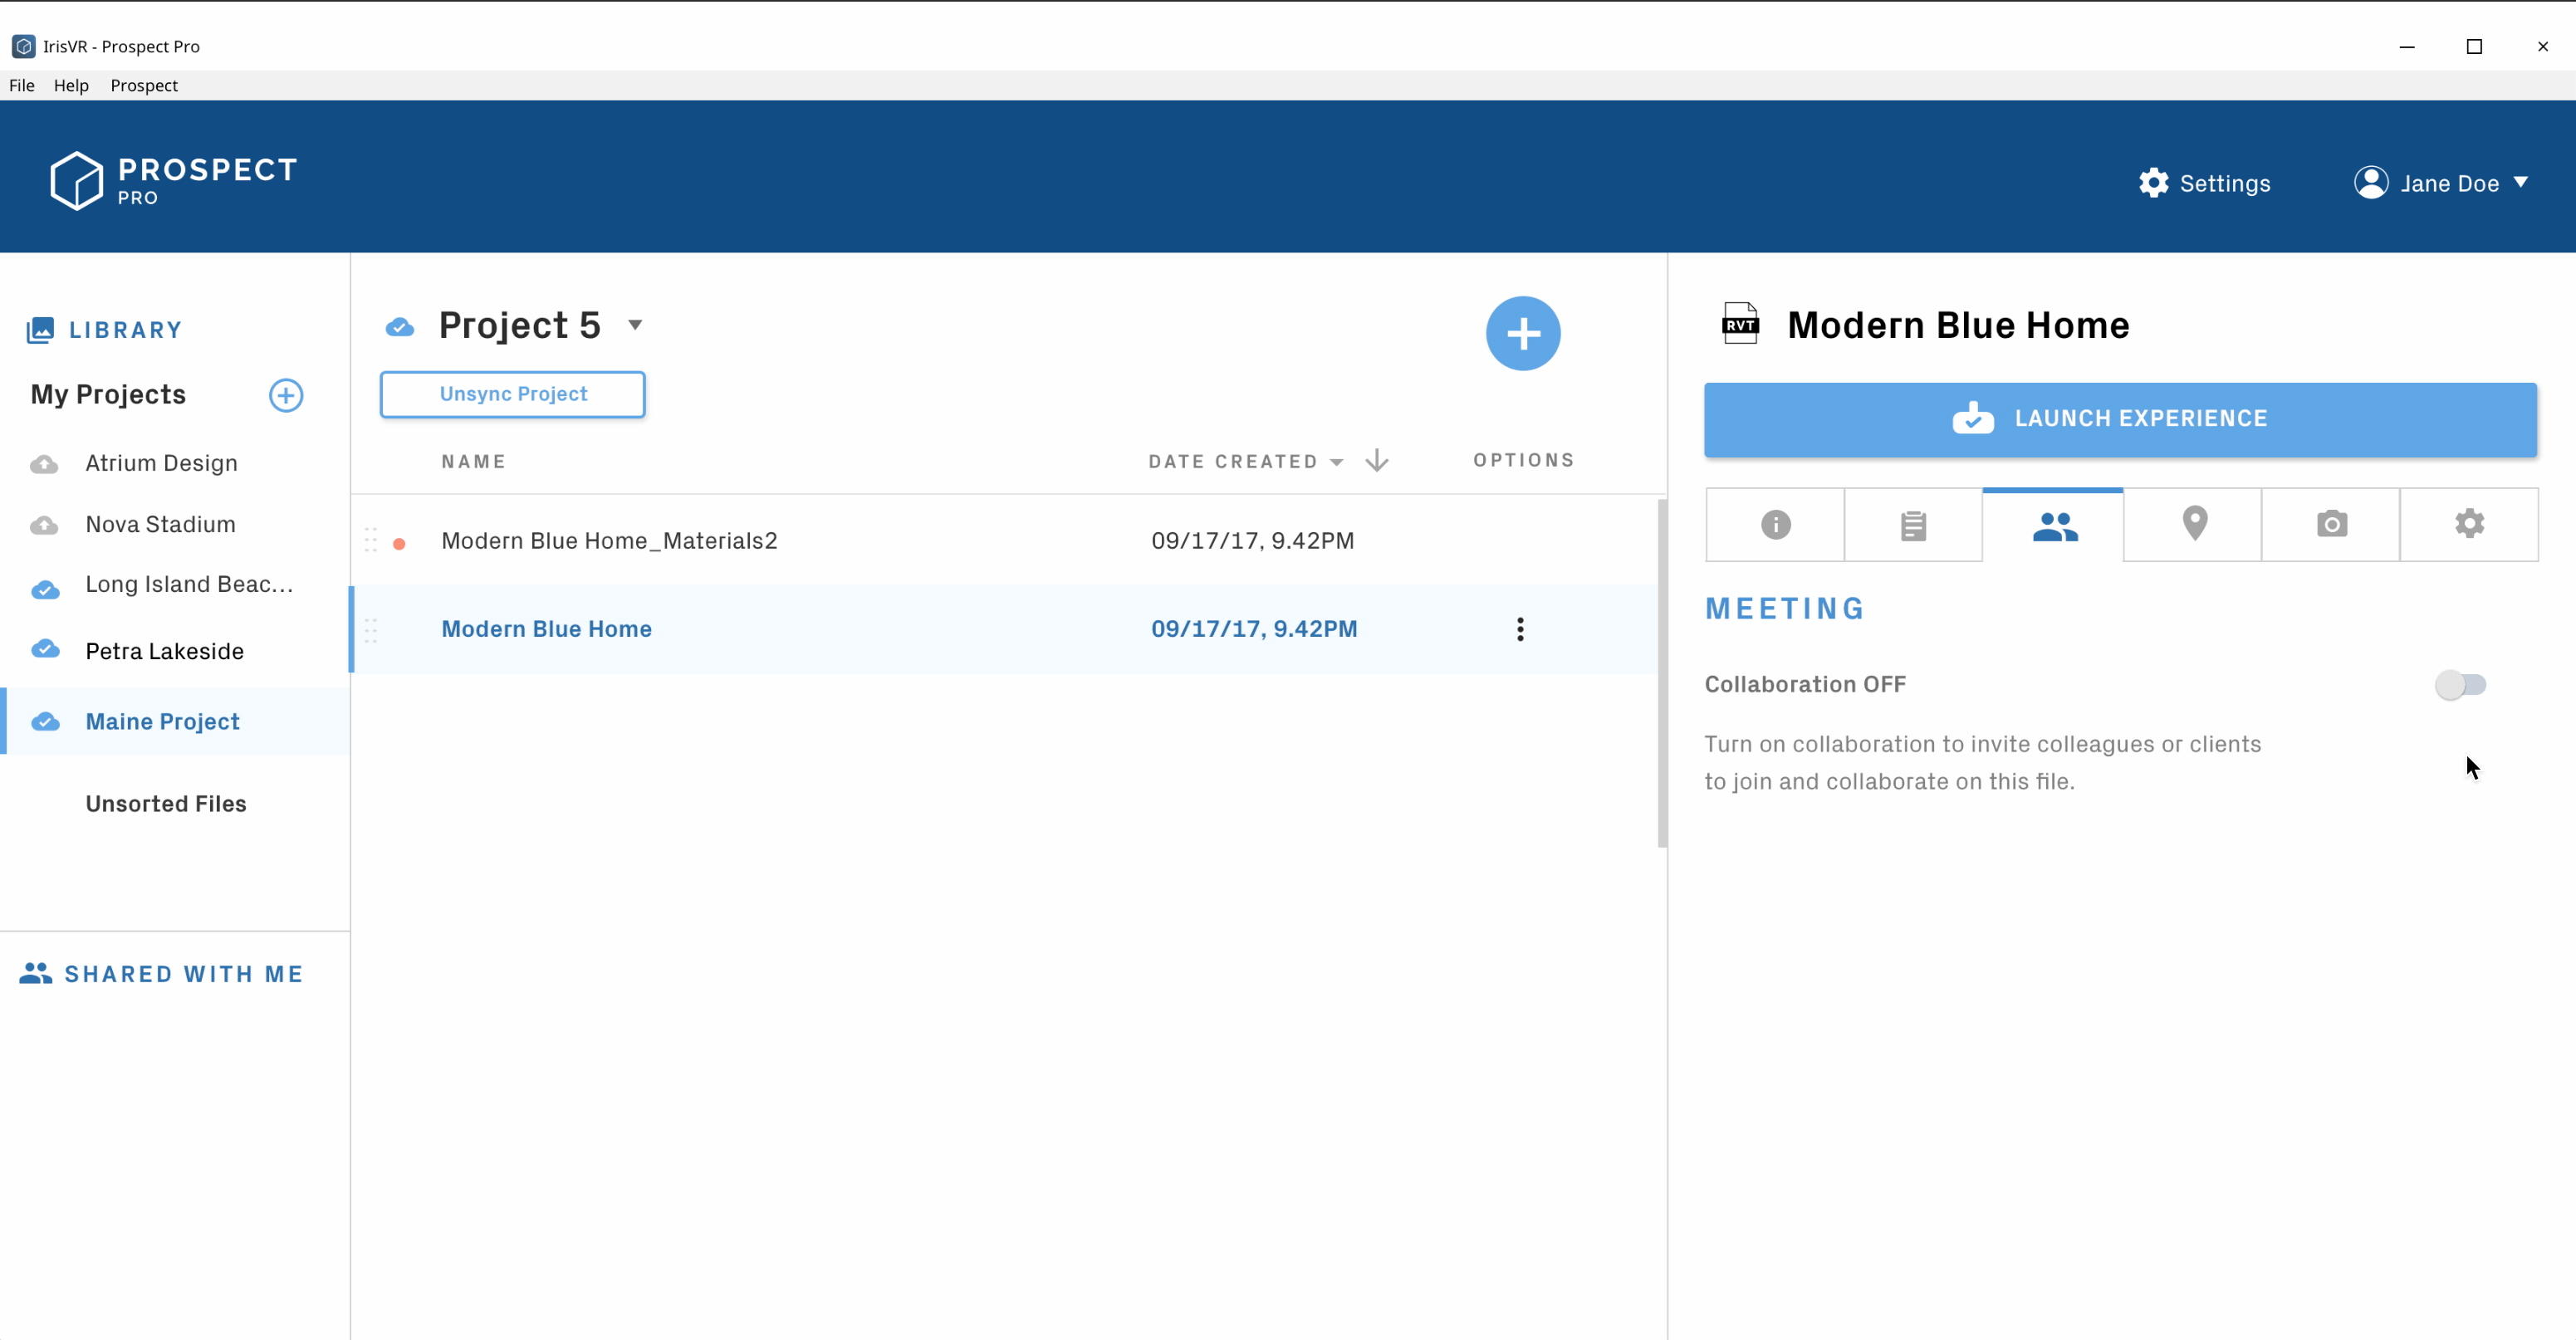This screenshot has width=2576, height=1340.
Task: Open the Prospect menu
Action: coord(144,85)
